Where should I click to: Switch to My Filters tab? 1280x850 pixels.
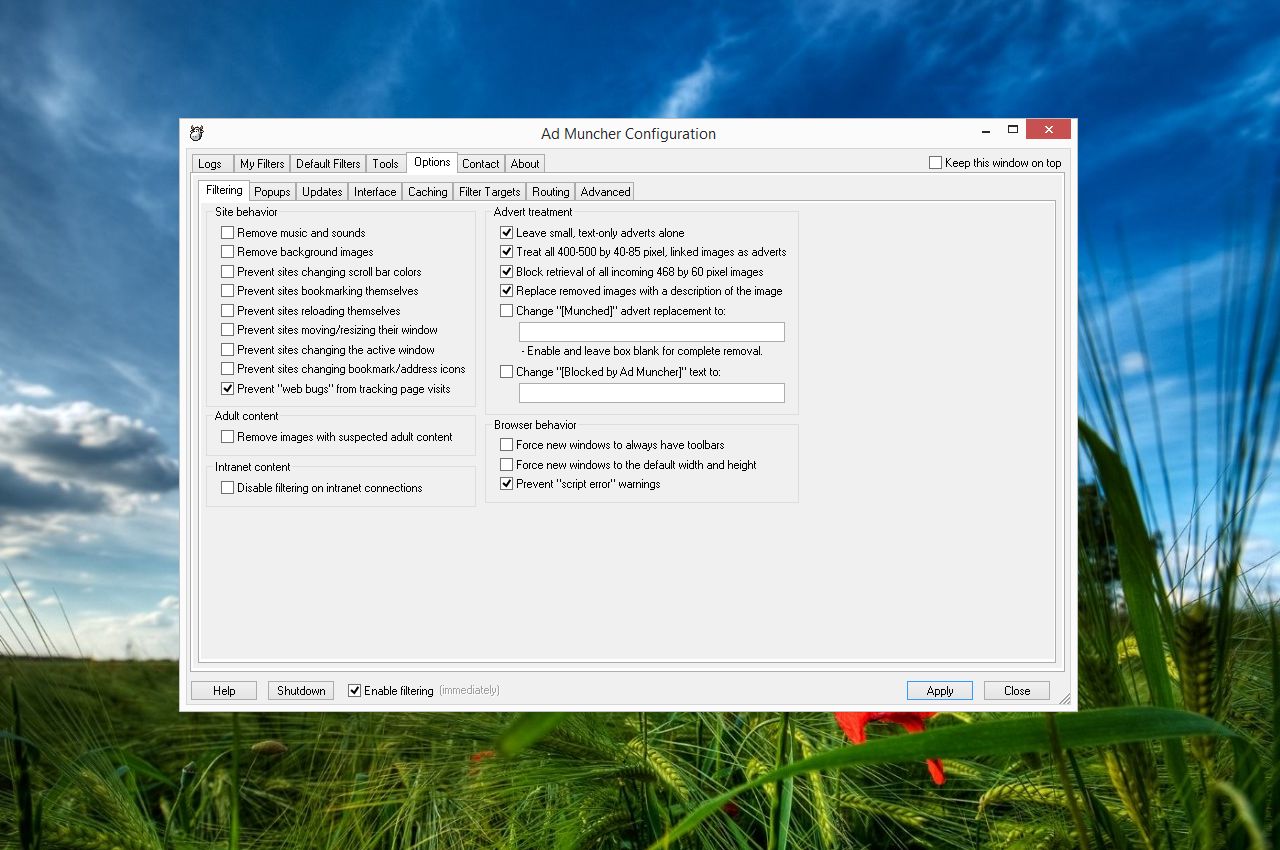[x=262, y=164]
